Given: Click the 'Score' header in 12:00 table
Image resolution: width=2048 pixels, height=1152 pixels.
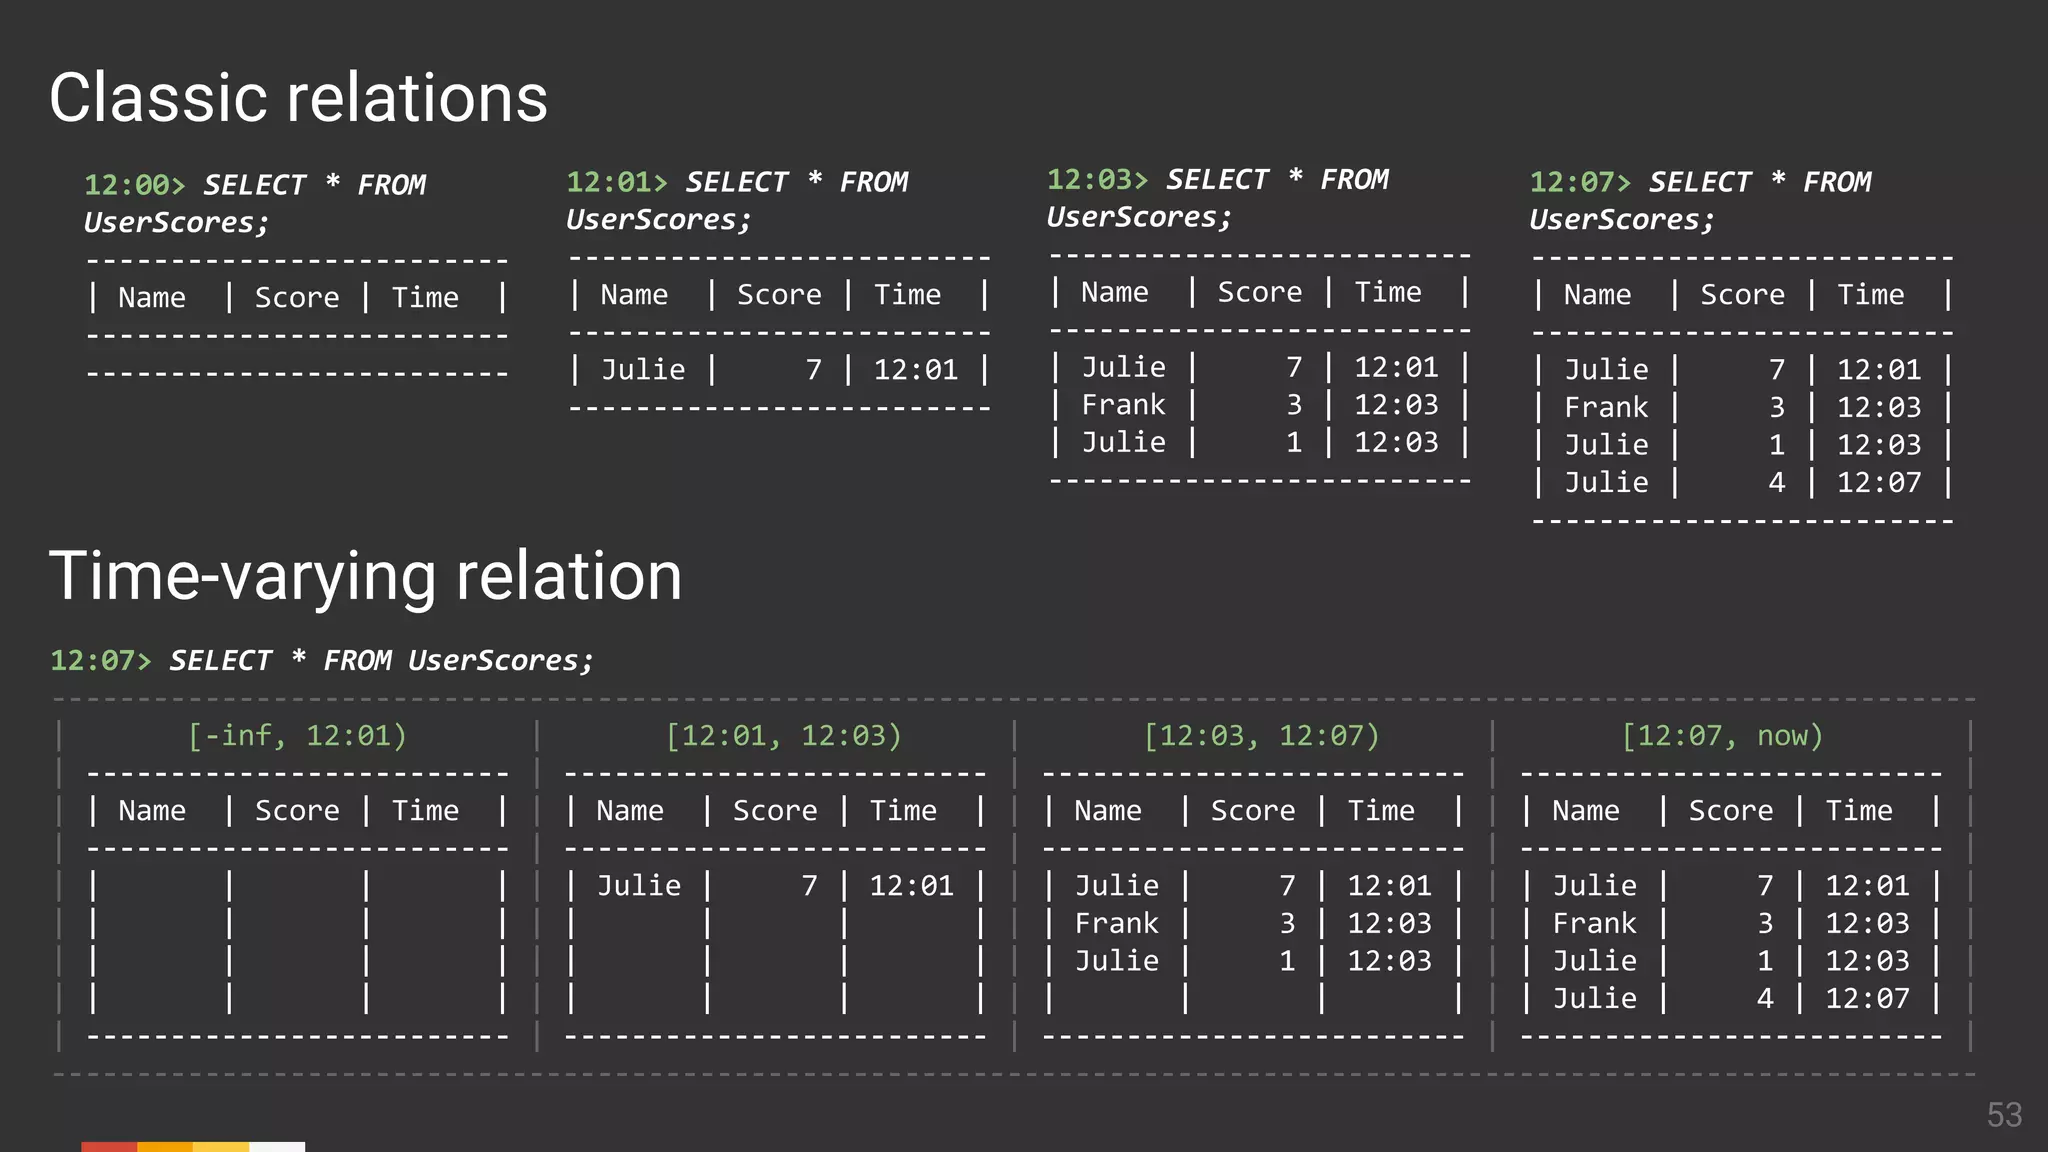Looking at the screenshot, I should point(296,298).
